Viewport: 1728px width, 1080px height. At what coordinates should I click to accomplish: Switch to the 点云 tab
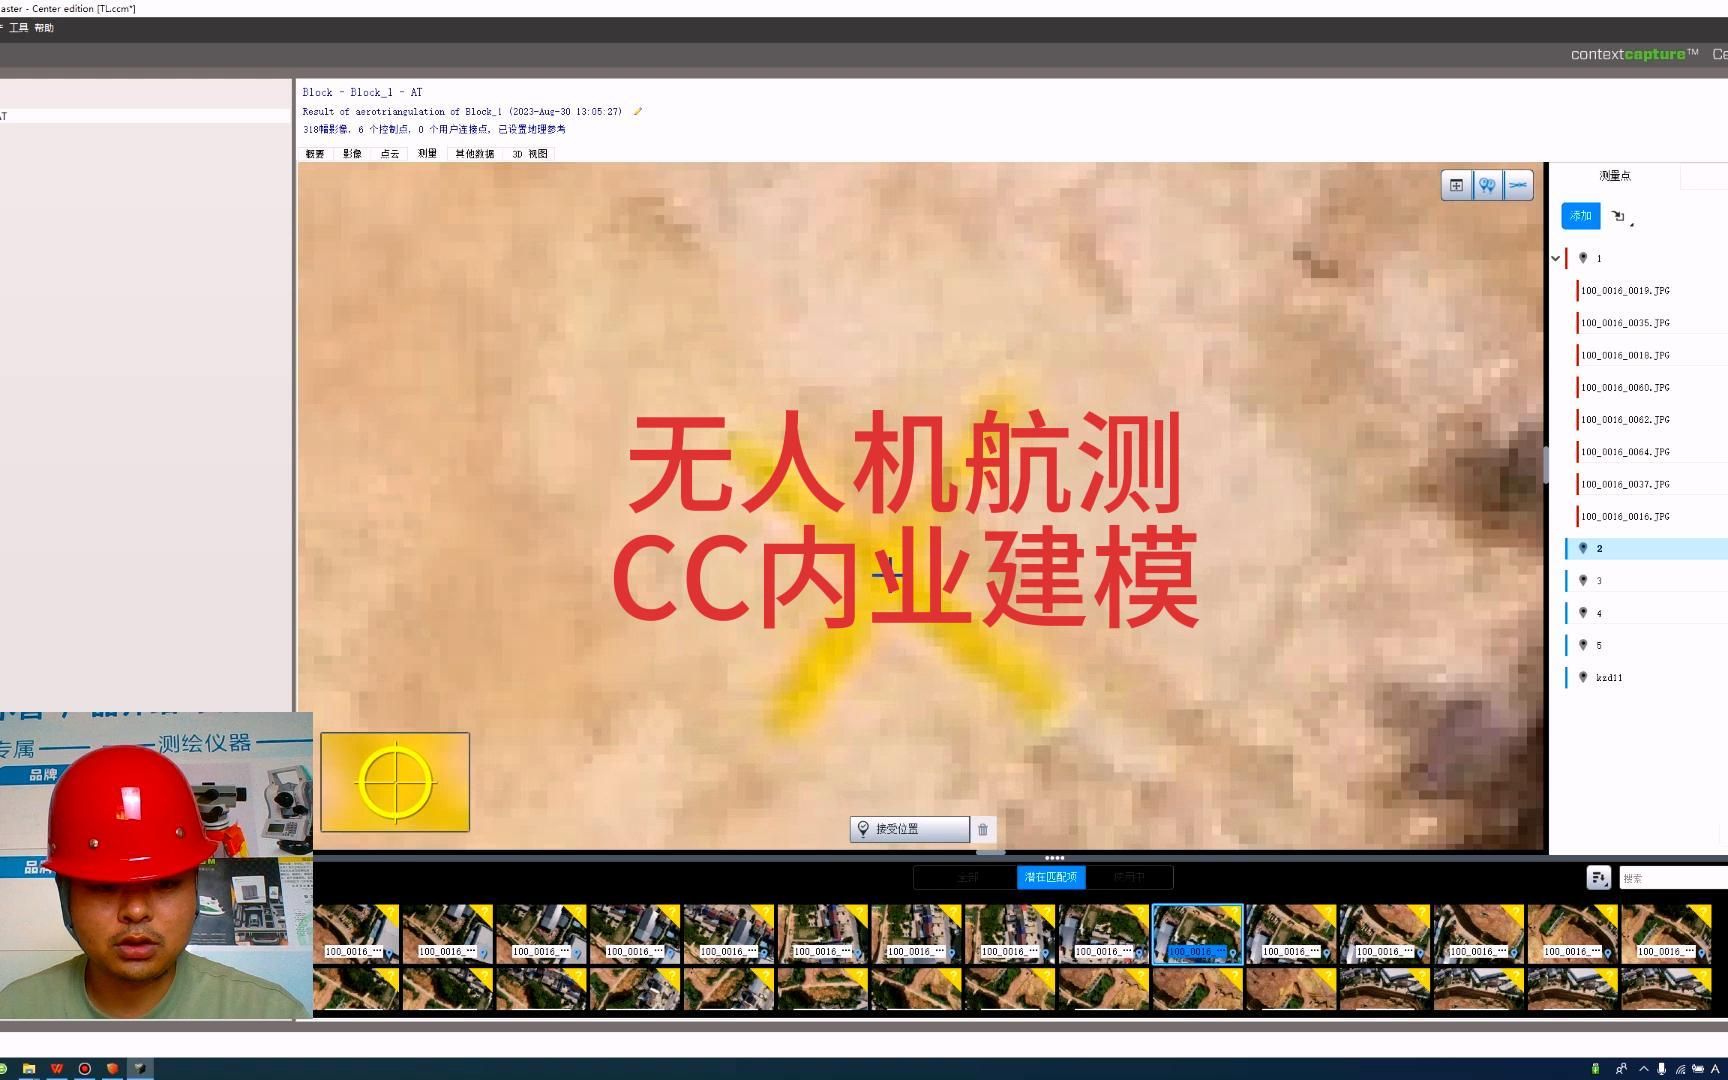pyautogui.click(x=389, y=153)
